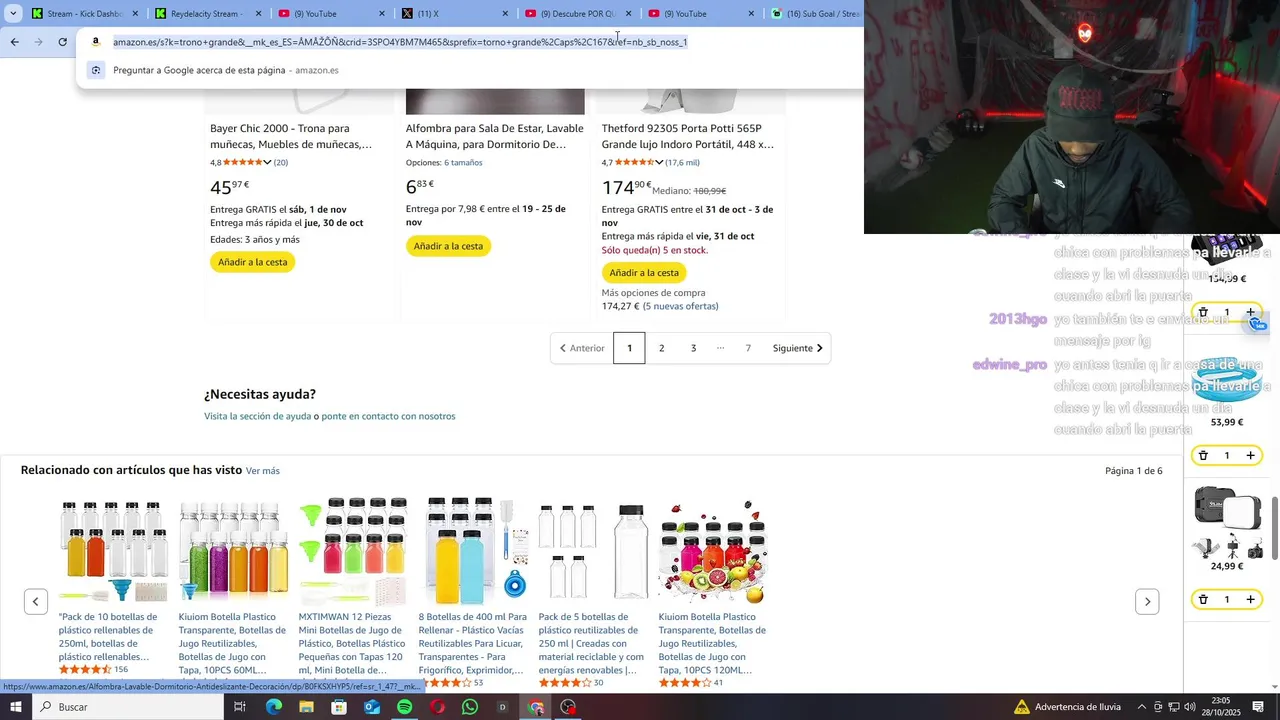
Task: Show next related items with right carousel arrow
Action: coord(1147,602)
